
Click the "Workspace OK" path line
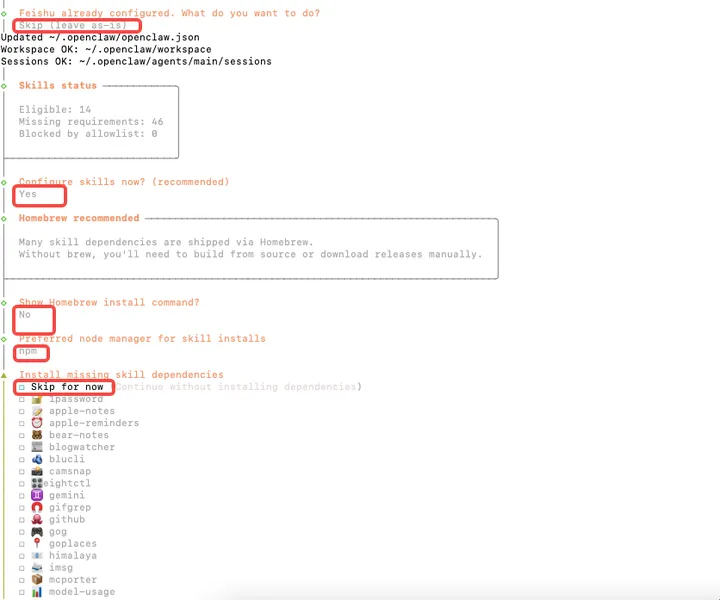tap(106, 49)
